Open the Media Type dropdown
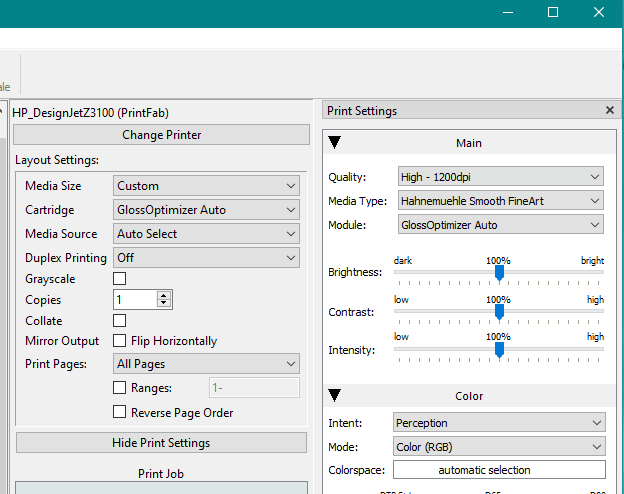 pos(501,201)
